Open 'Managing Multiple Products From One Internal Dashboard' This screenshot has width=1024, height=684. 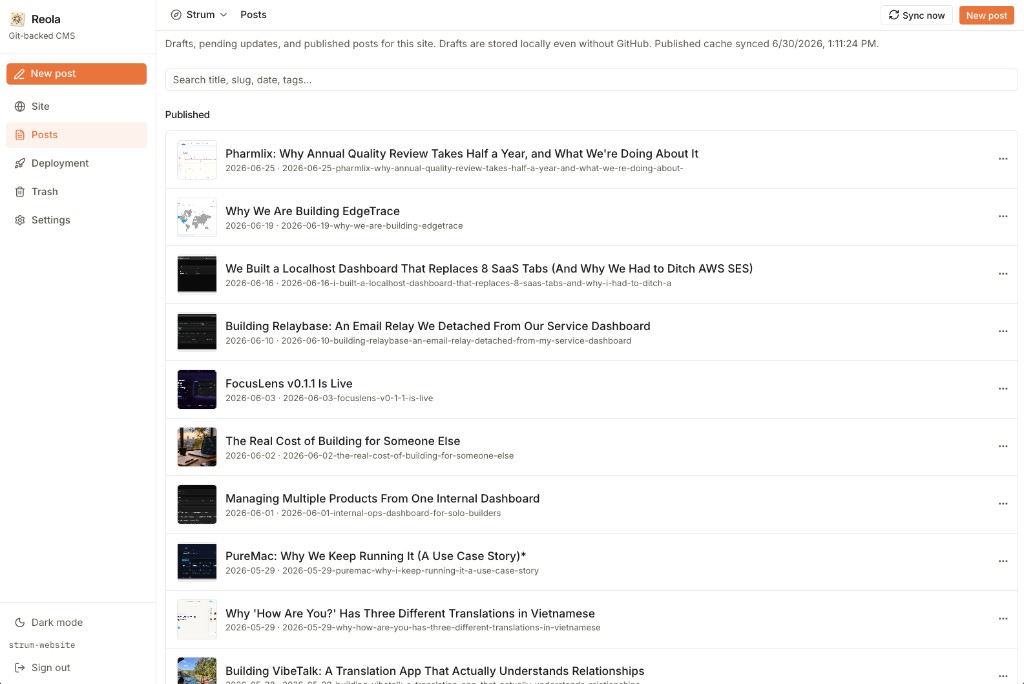(x=383, y=498)
